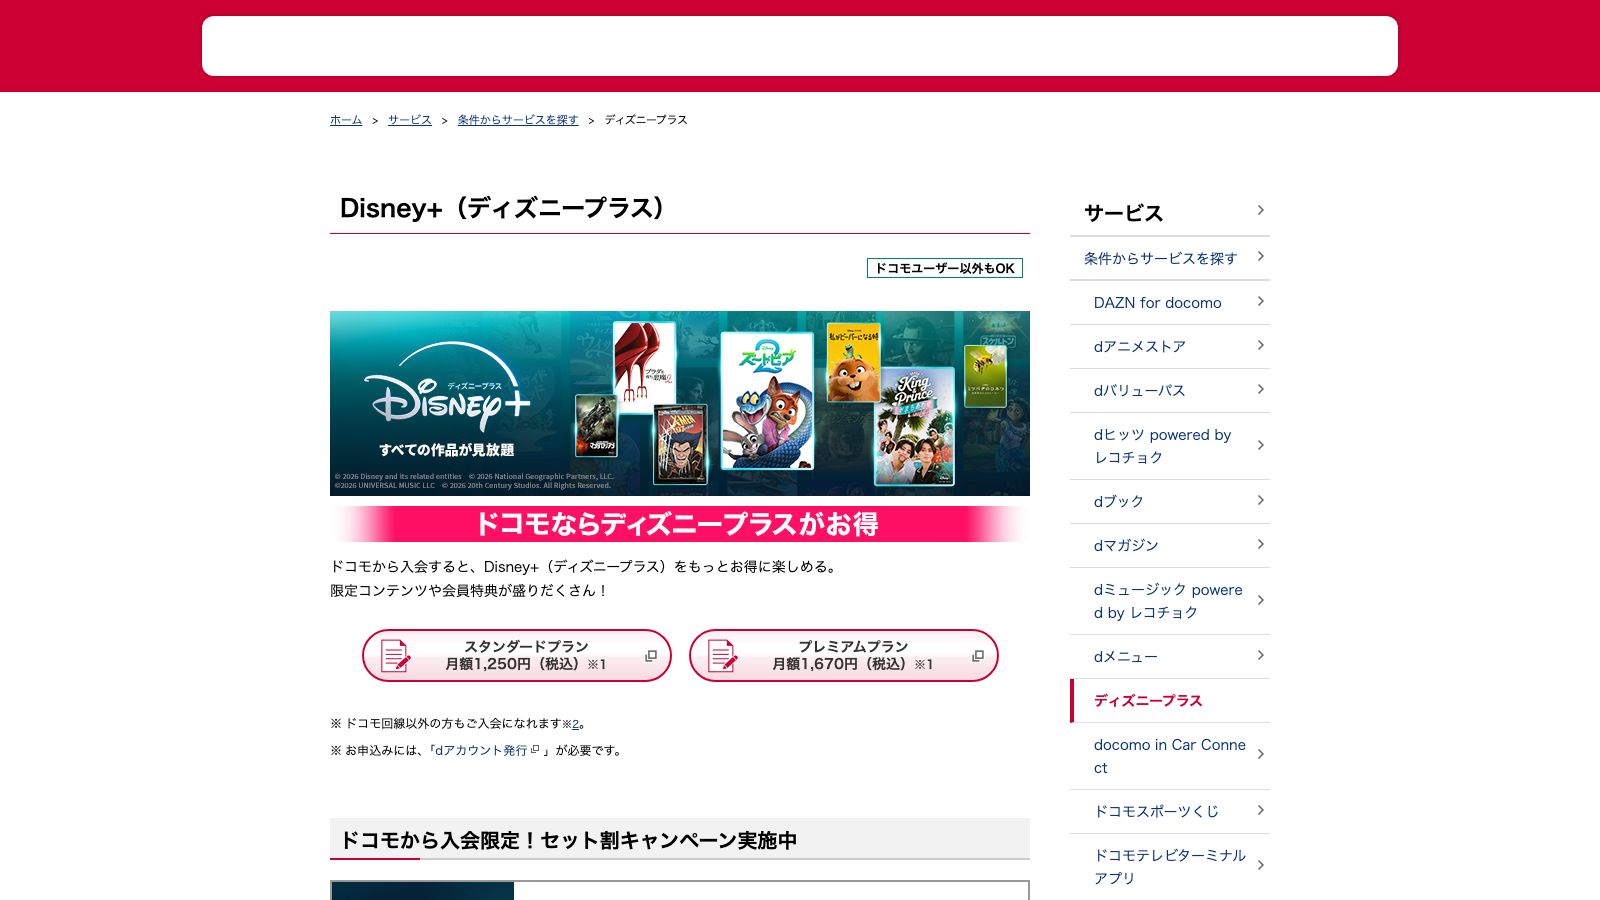Click chevron next to サービス heading
This screenshot has width=1600, height=900.
(1260, 210)
